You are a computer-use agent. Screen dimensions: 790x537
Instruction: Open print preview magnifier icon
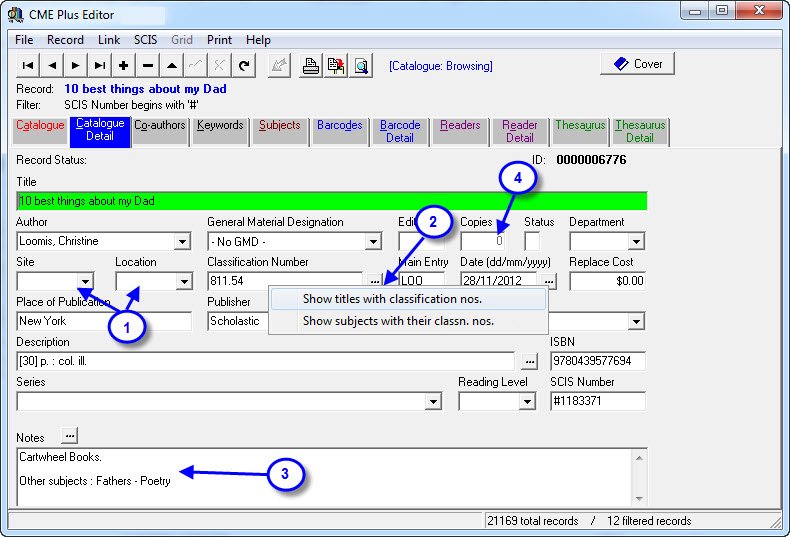(361, 66)
